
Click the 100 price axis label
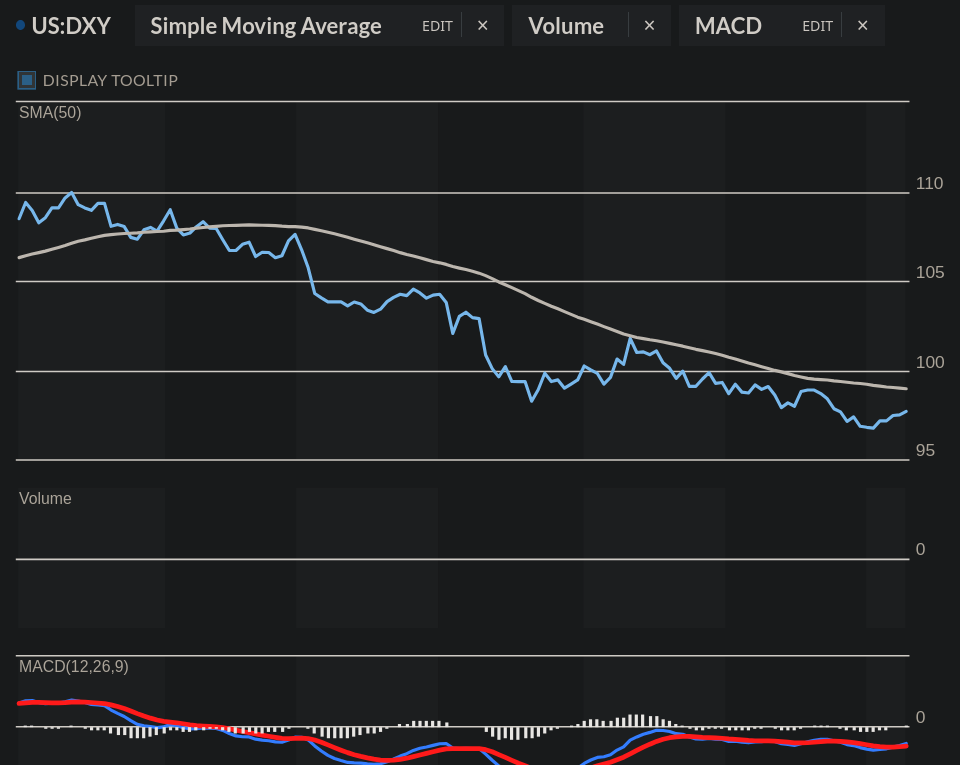point(929,362)
